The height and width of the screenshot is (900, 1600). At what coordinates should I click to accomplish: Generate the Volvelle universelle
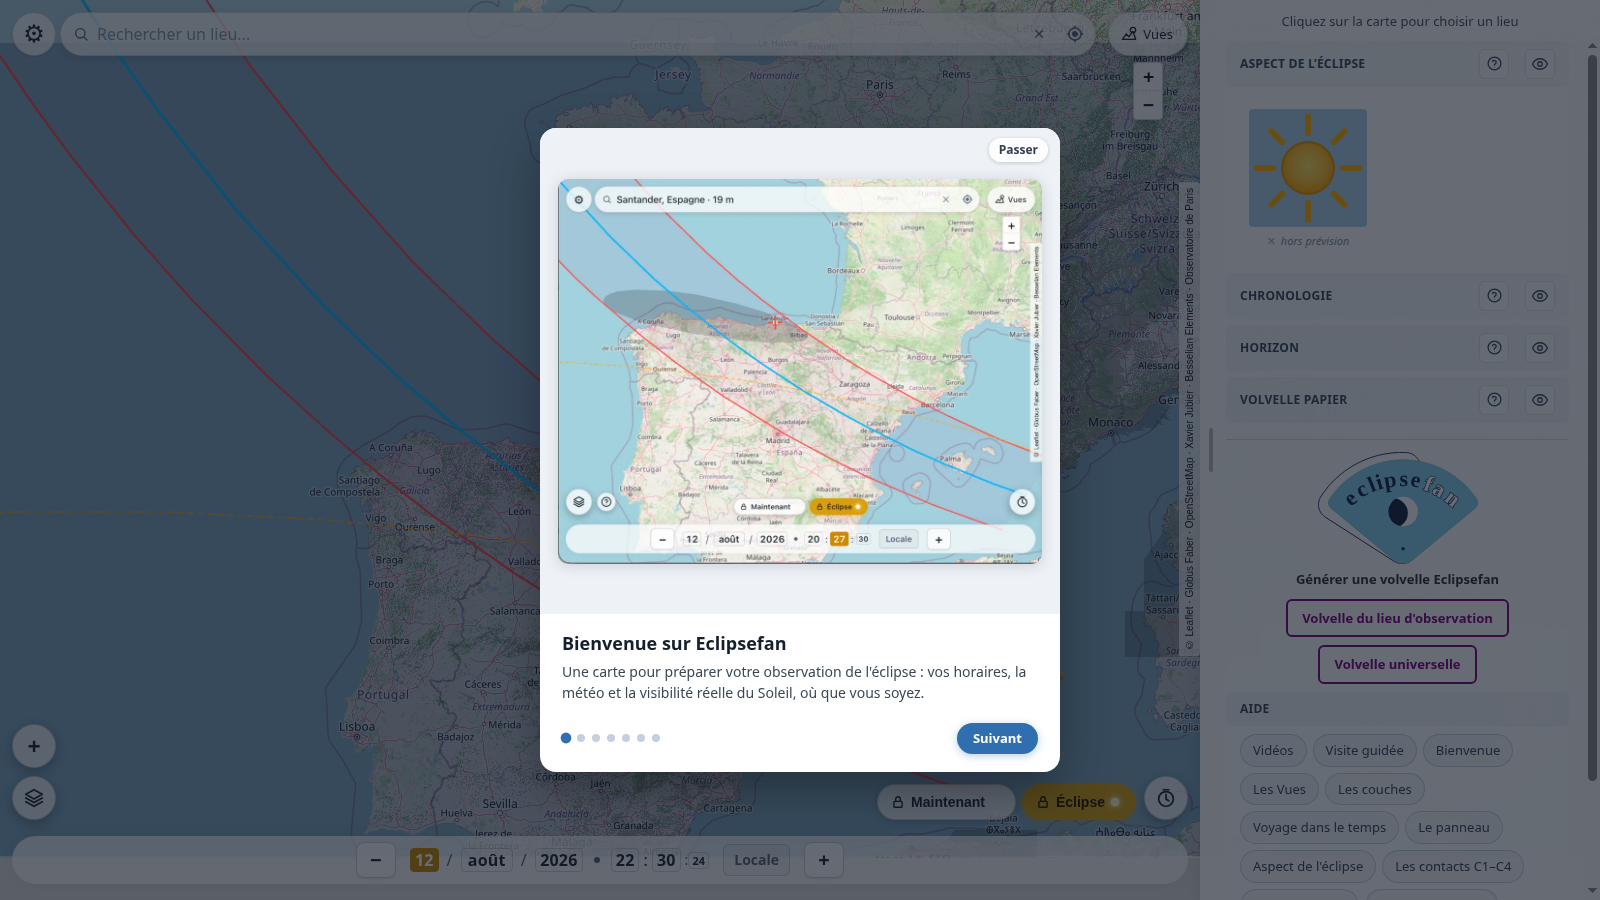[x=1397, y=665]
